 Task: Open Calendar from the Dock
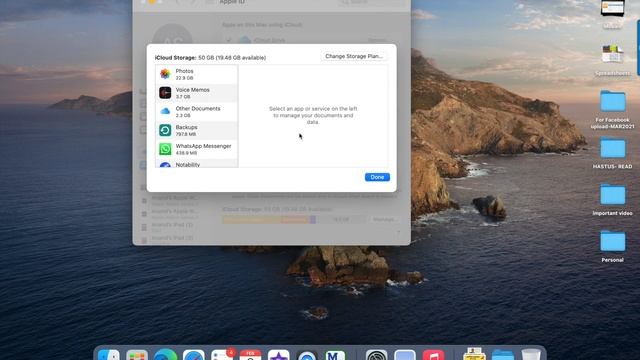point(250,355)
